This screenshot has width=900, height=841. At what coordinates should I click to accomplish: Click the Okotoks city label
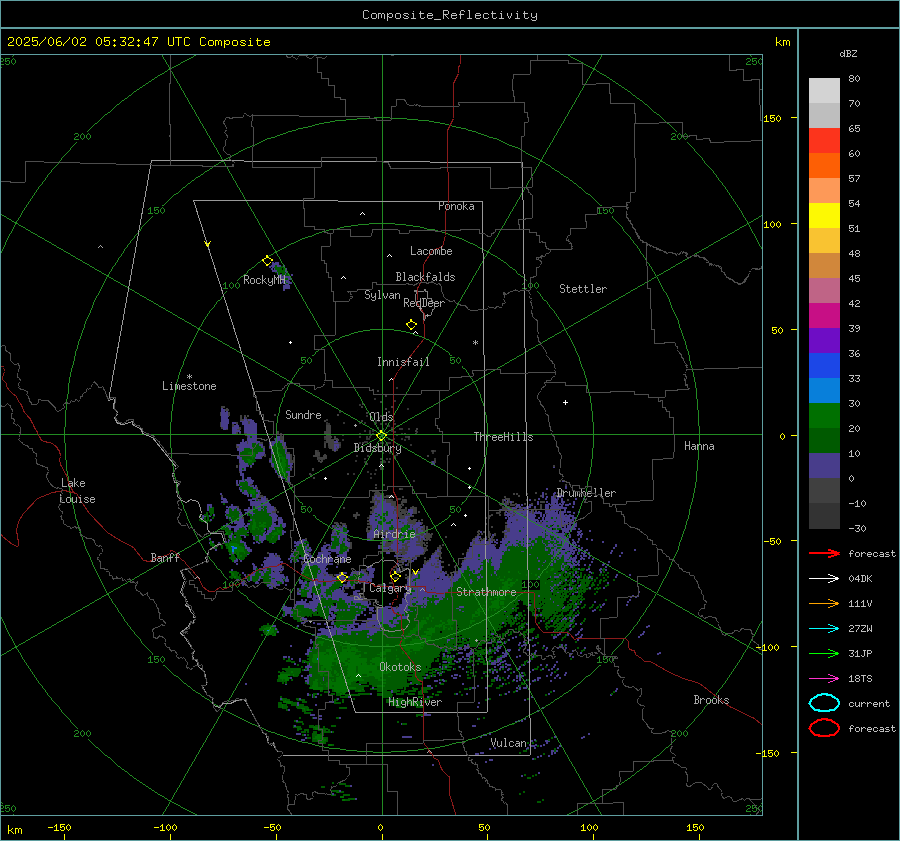400,667
